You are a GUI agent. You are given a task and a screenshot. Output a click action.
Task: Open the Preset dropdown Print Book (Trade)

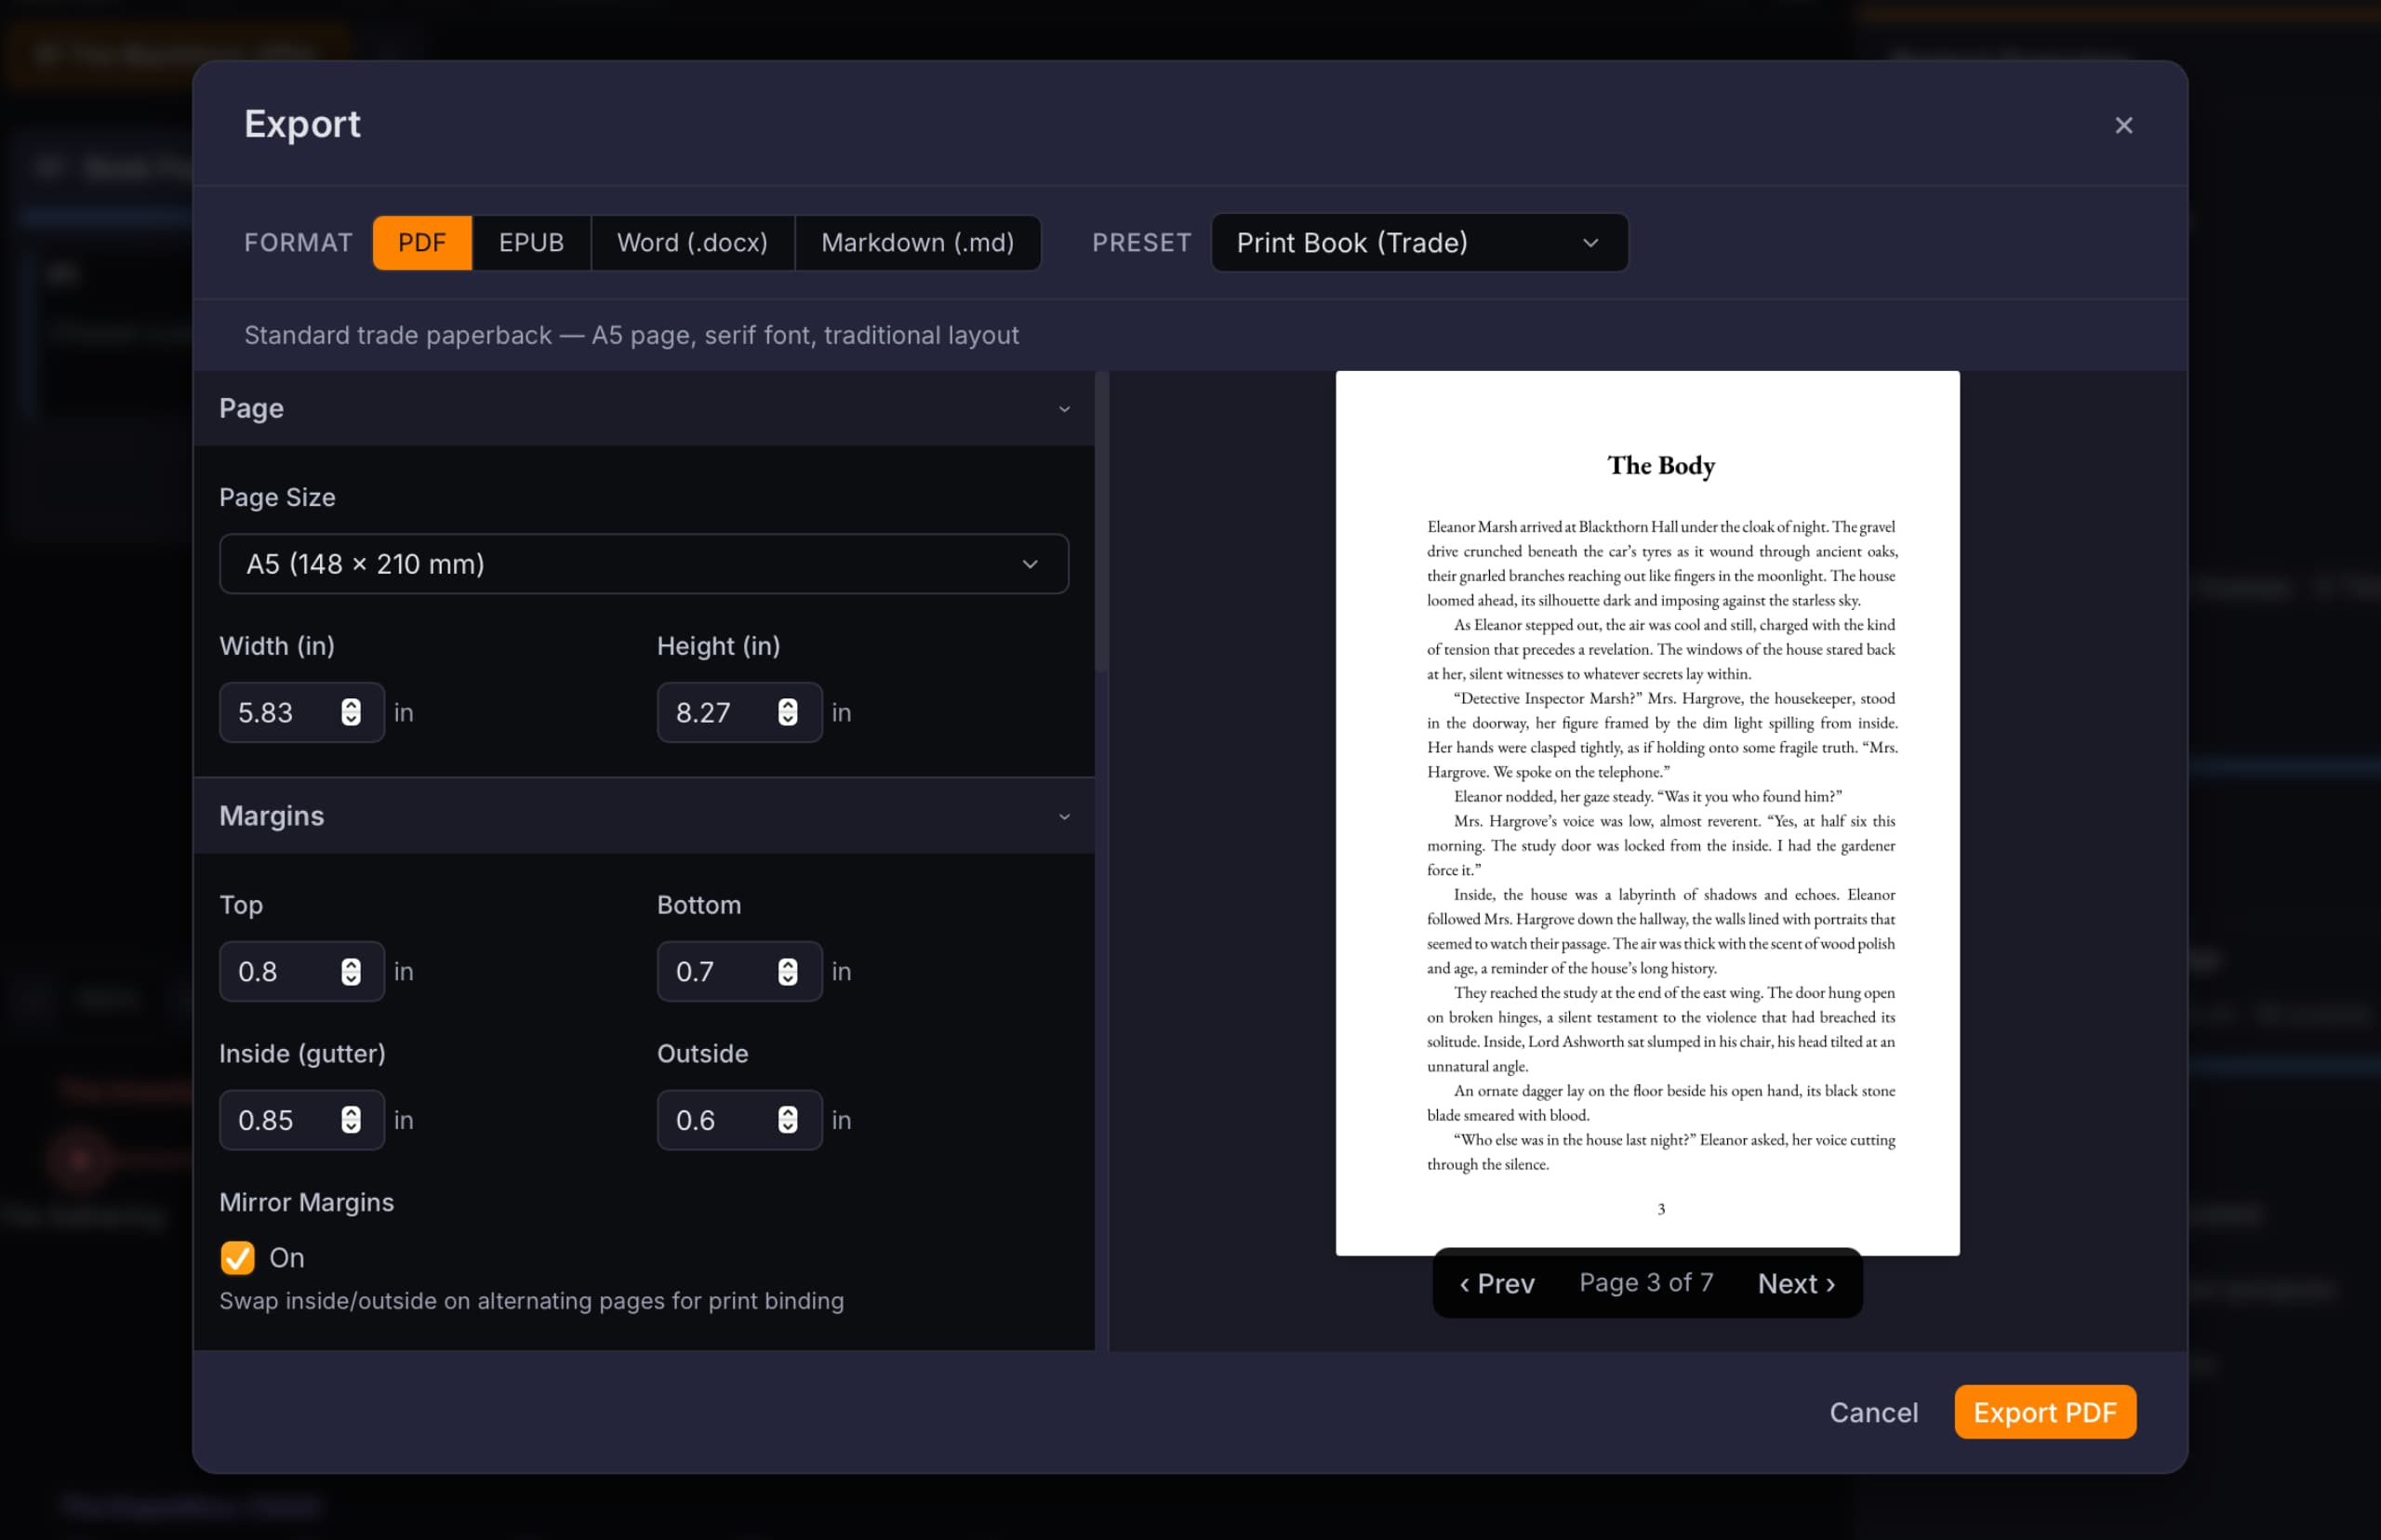(1419, 242)
